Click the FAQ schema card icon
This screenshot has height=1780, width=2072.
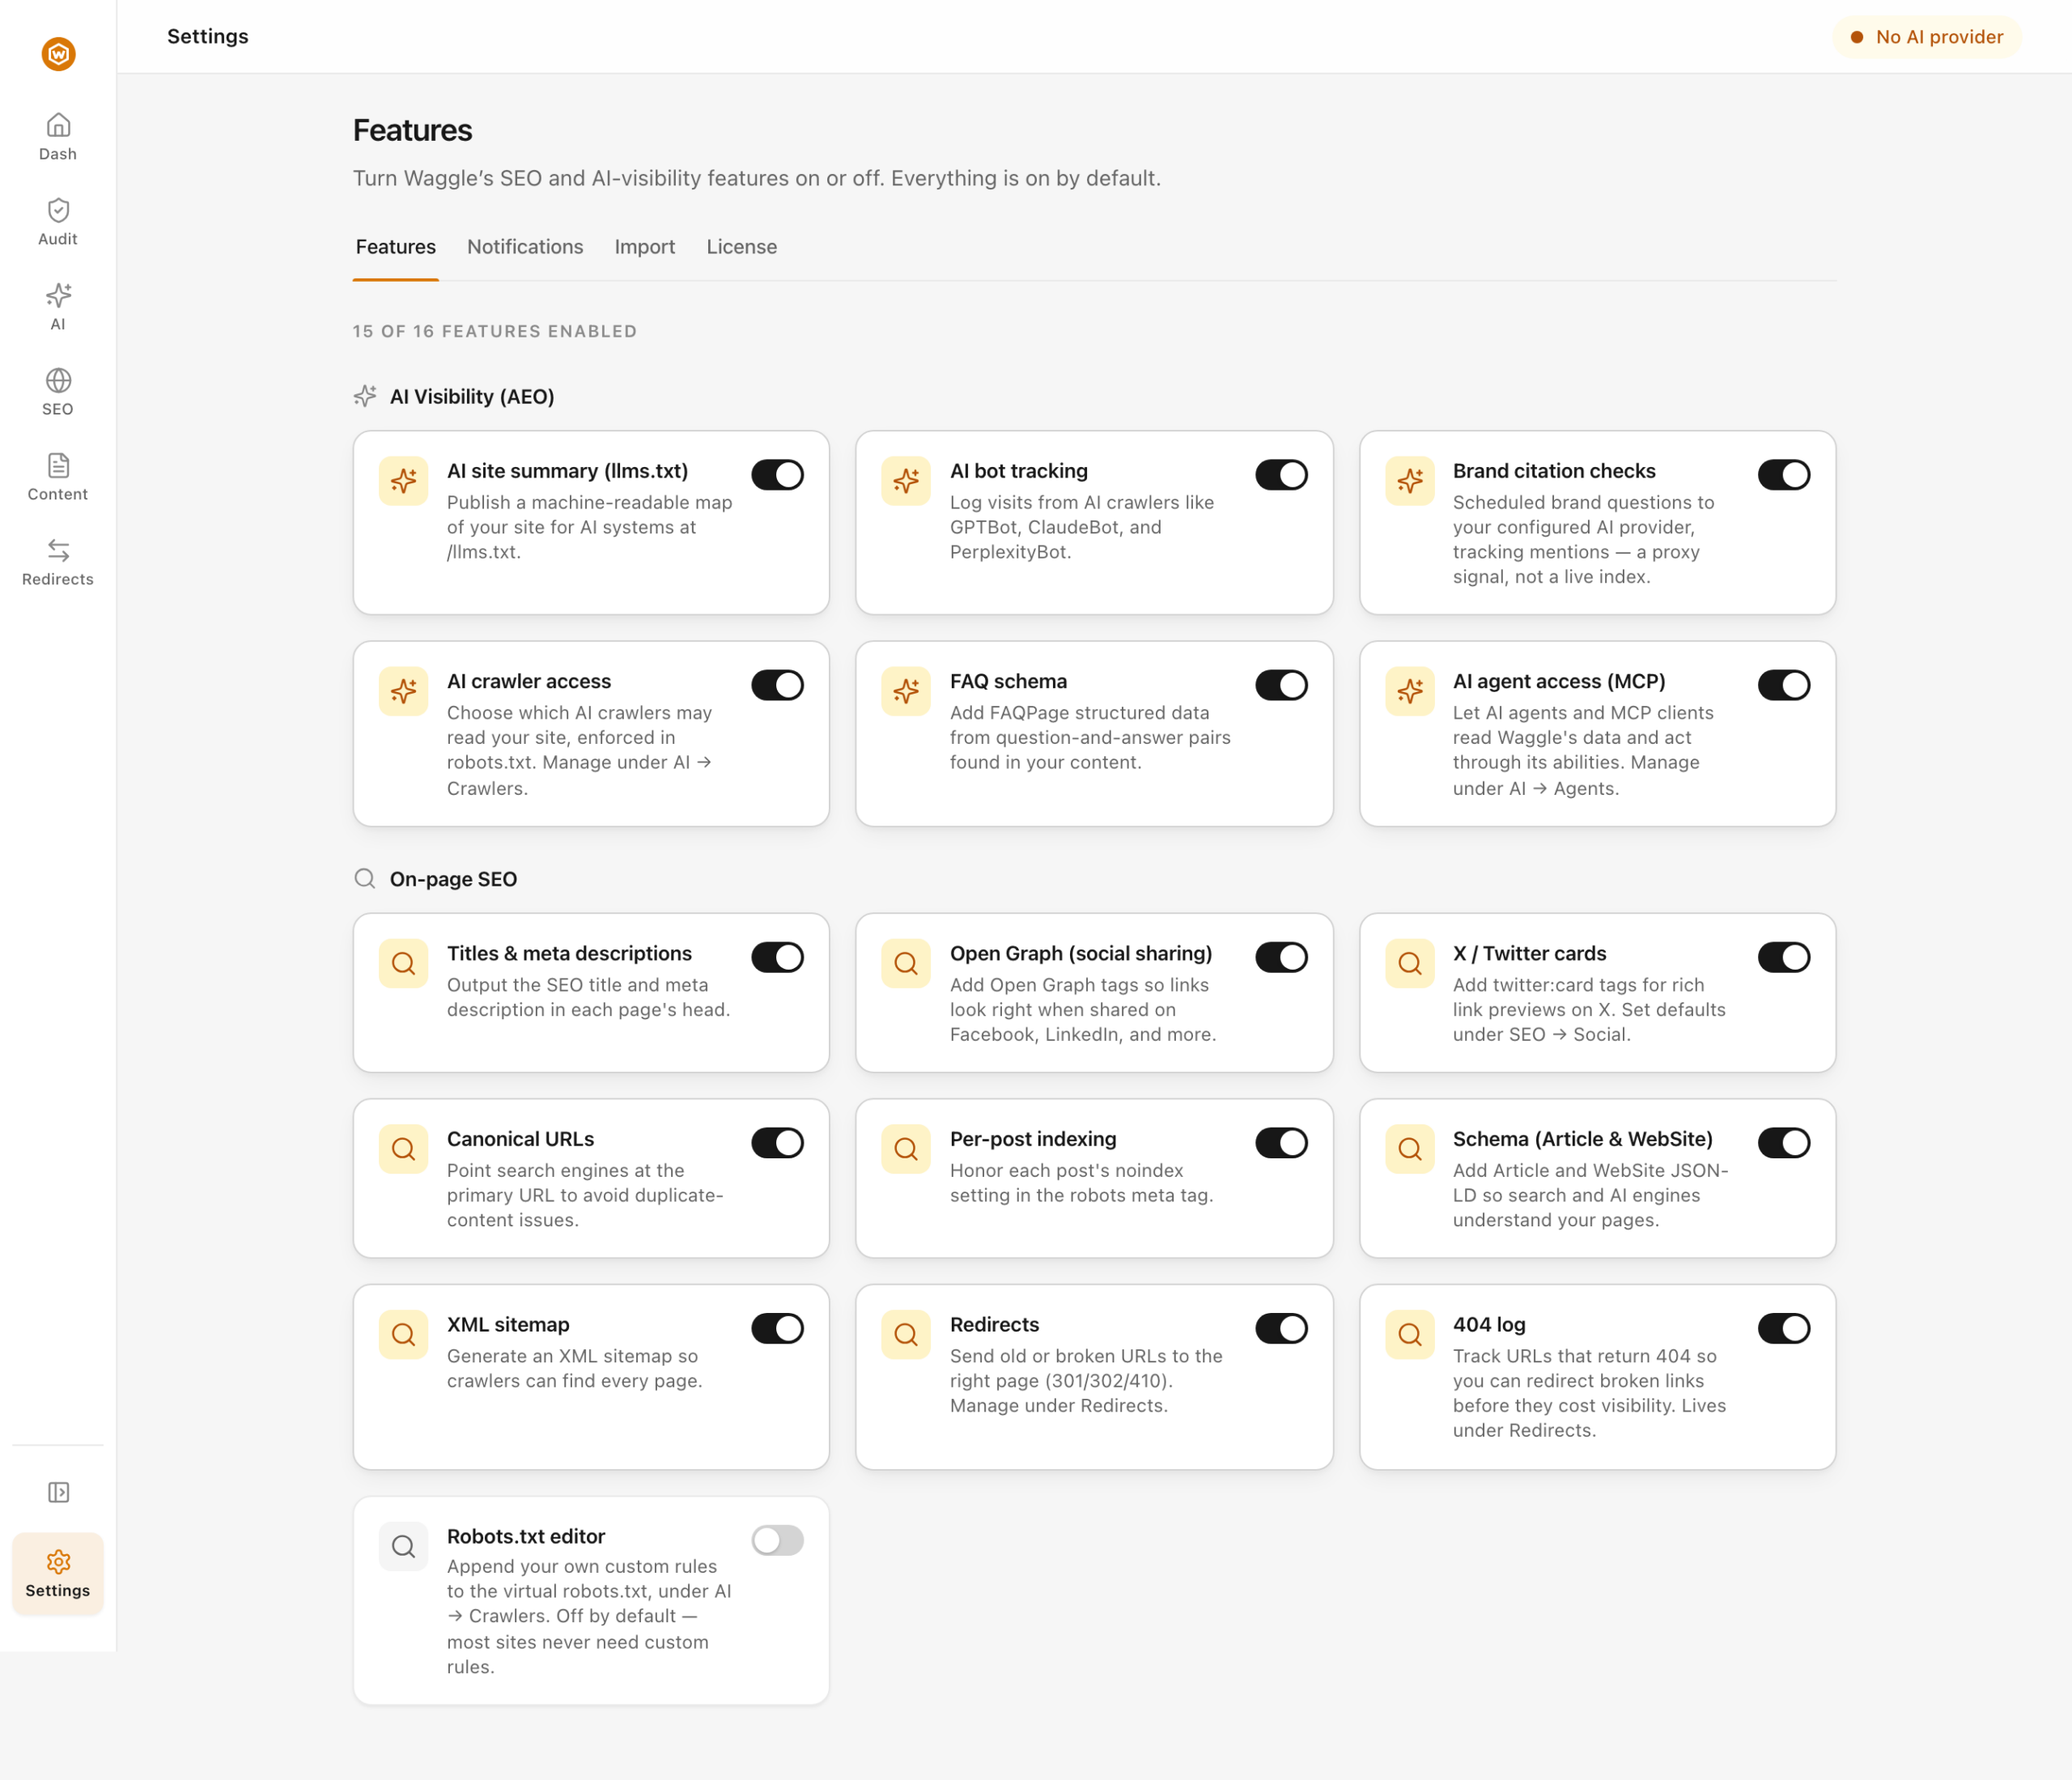[x=906, y=691]
